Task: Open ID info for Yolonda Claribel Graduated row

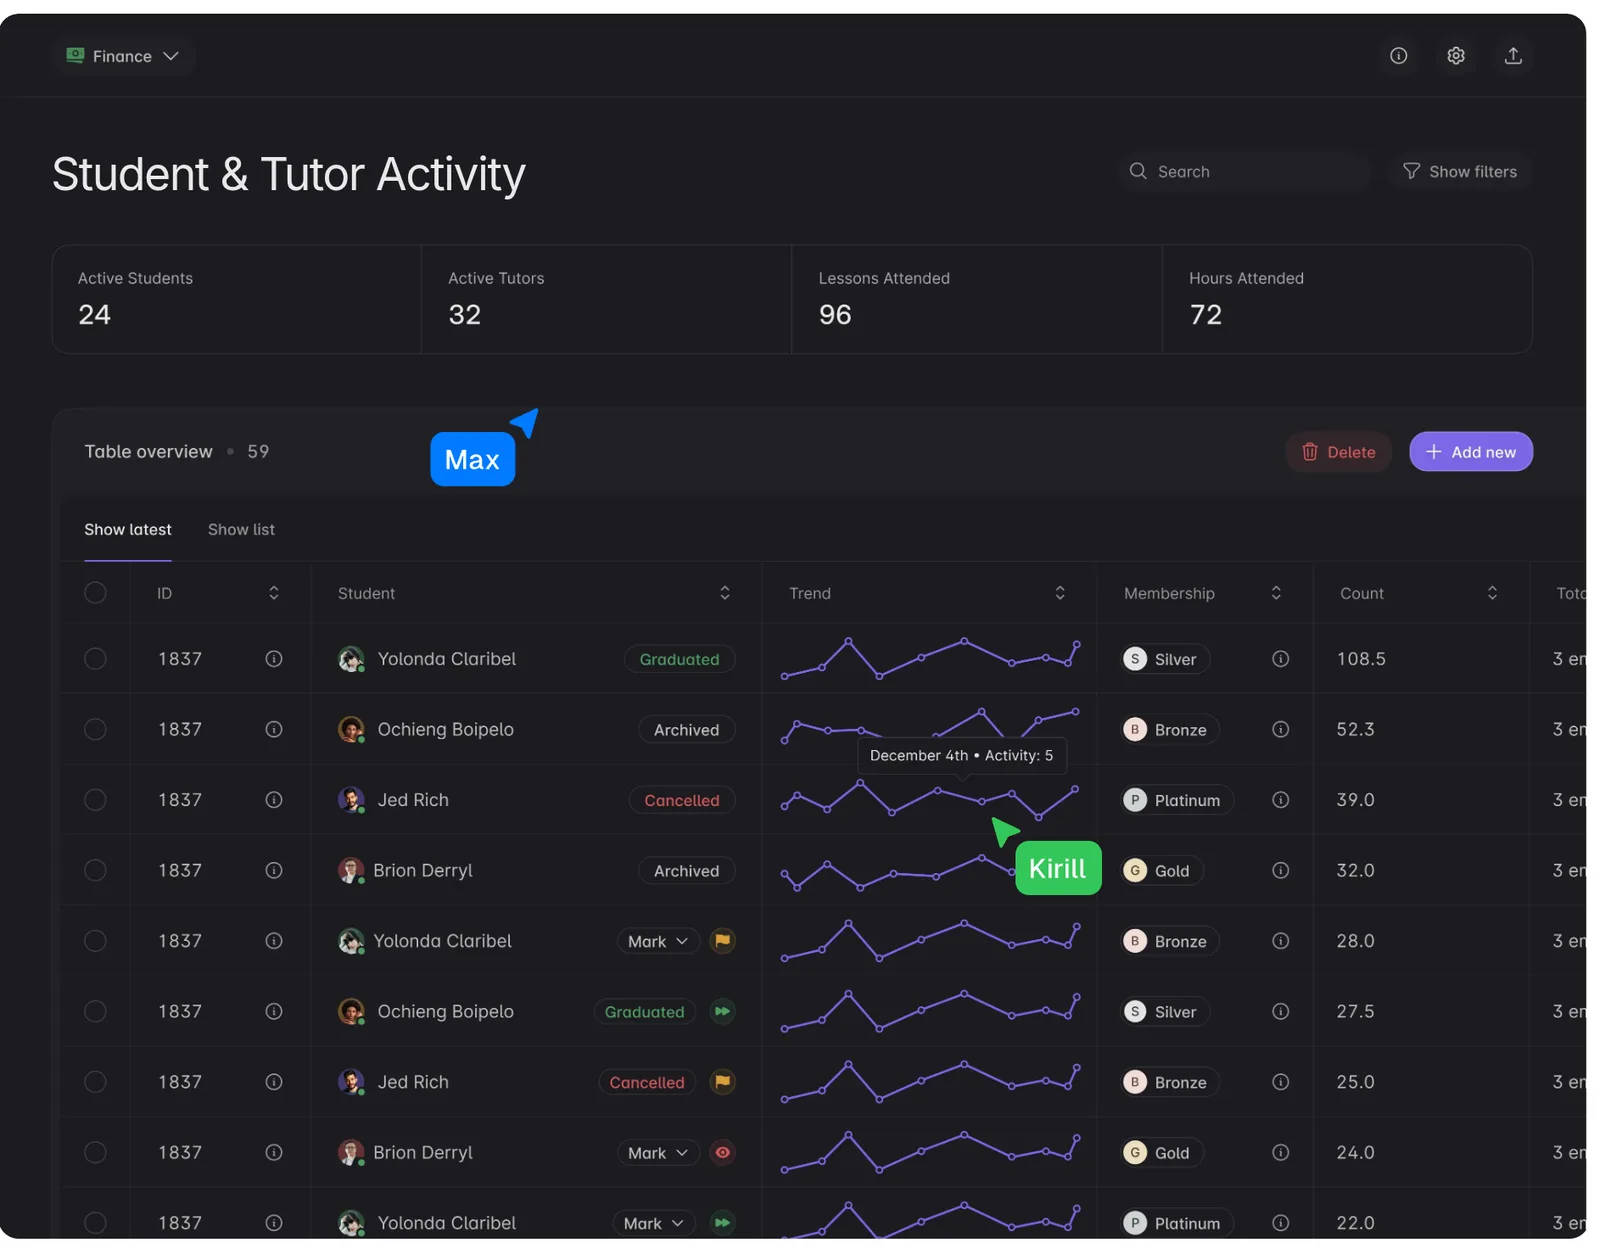Action: click(274, 659)
